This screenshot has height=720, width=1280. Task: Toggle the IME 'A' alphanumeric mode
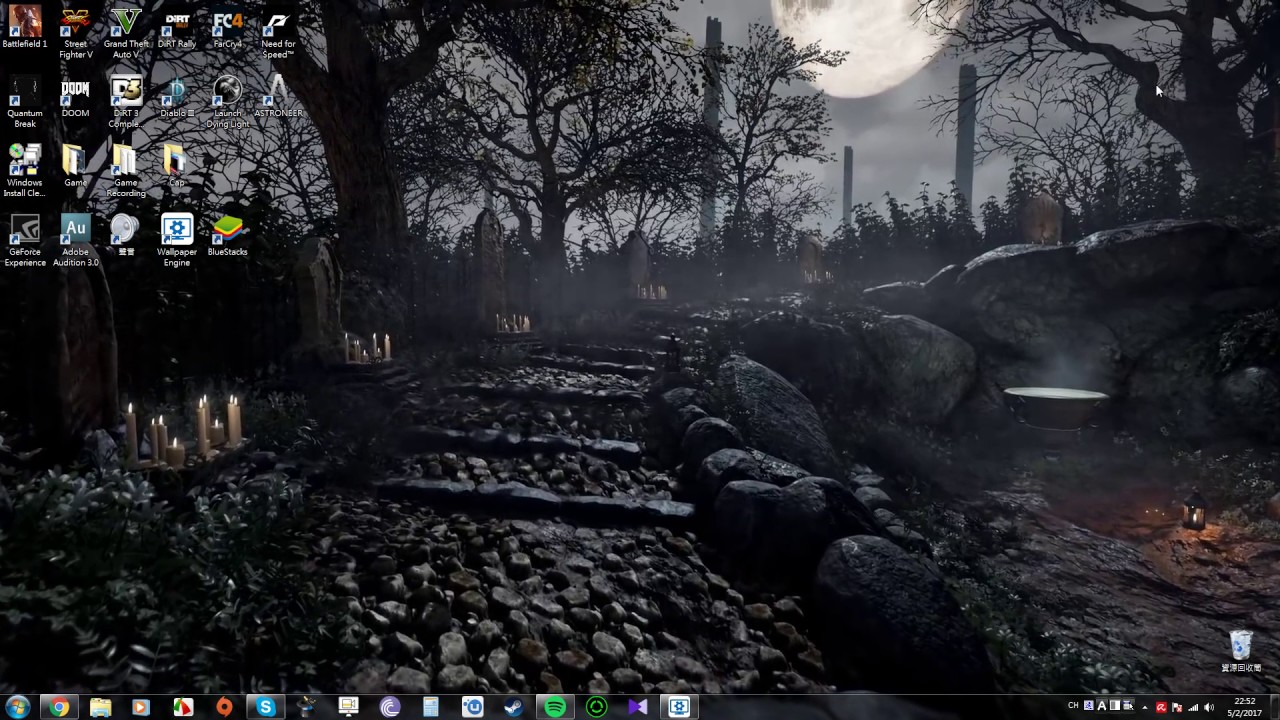[1102, 706]
